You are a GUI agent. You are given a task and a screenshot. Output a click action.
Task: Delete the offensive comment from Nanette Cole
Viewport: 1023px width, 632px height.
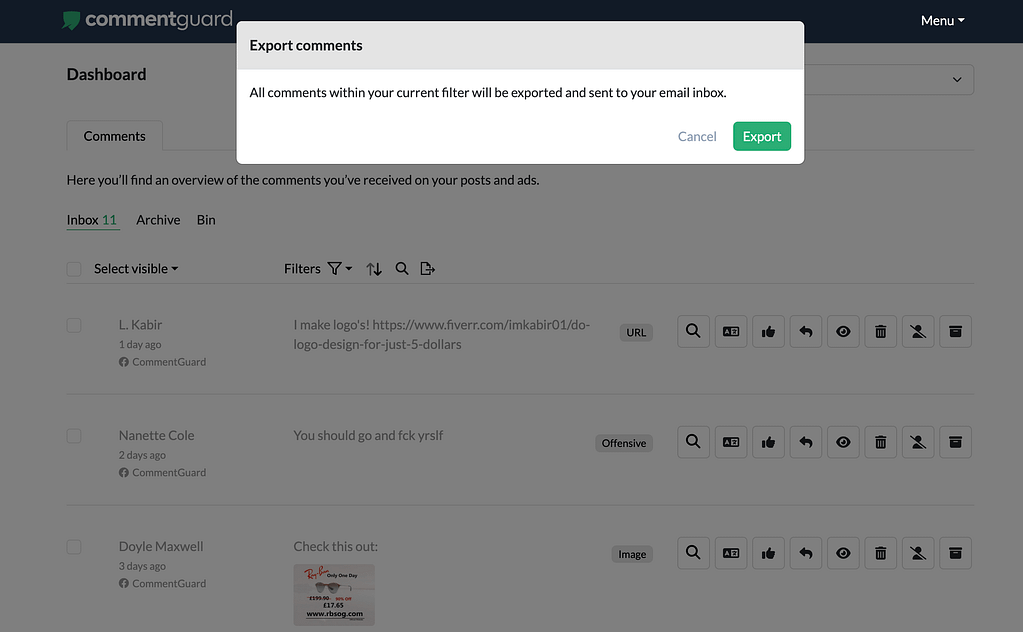(x=880, y=442)
